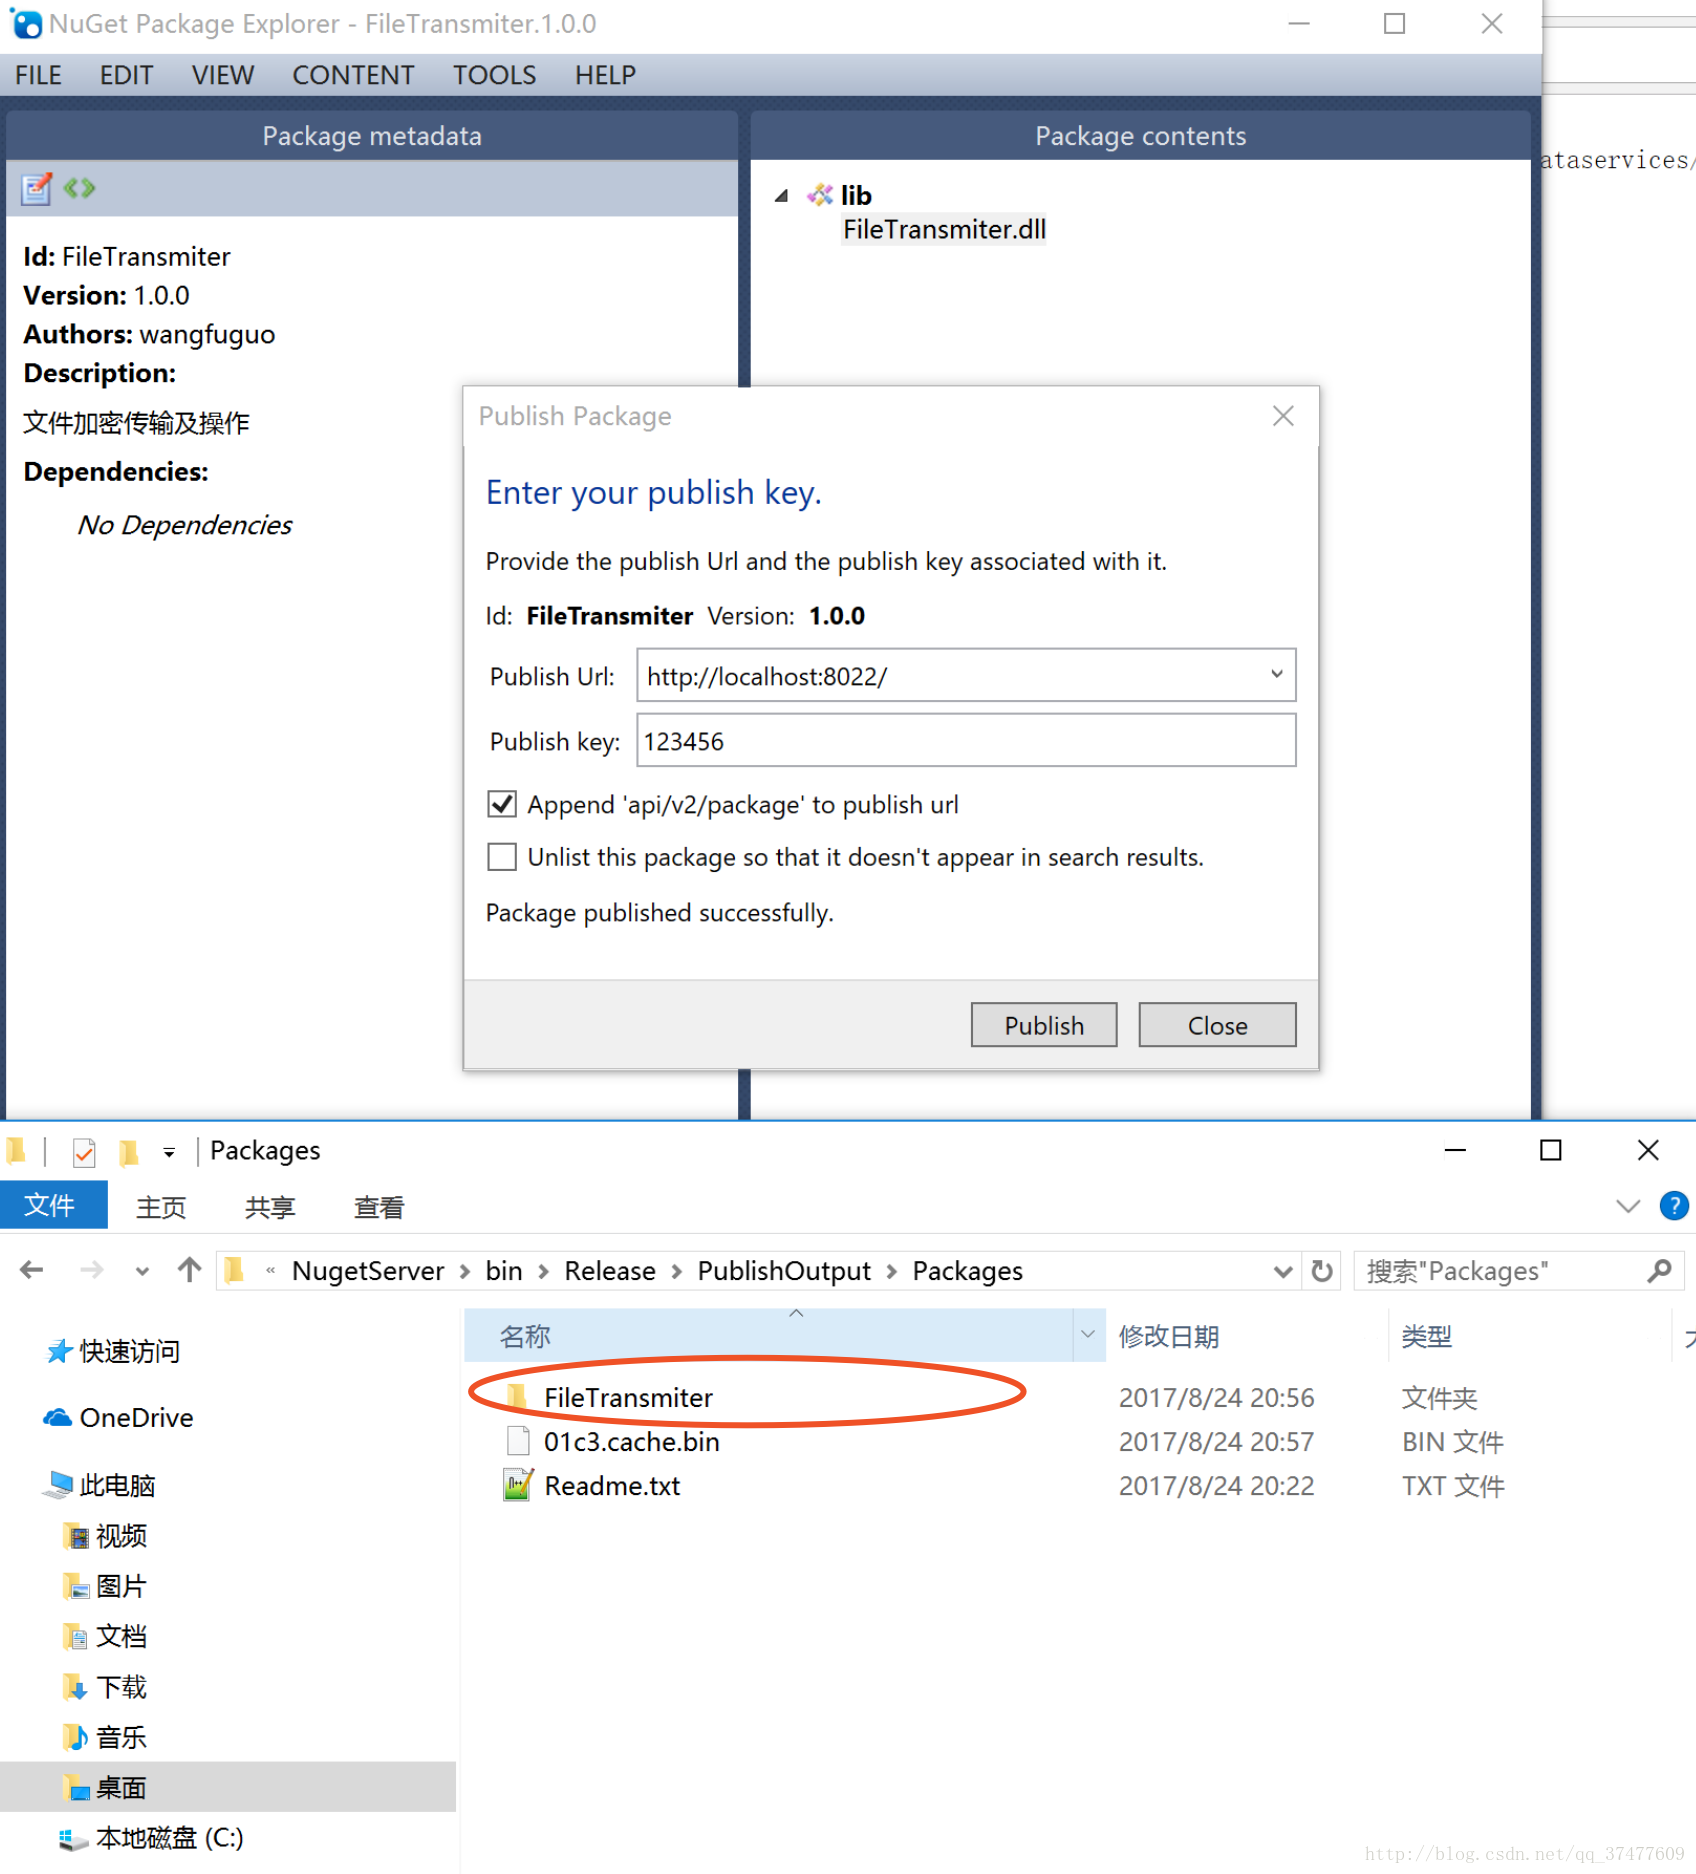Close the Publish Package dialog with X
This screenshot has height=1874, width=1696.
[1283, 416]
